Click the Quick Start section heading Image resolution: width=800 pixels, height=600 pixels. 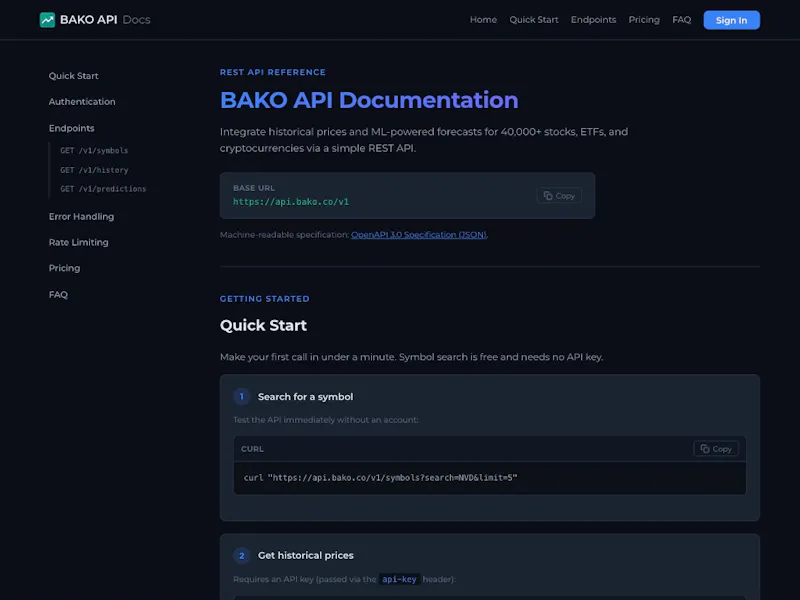pos(263,325)
